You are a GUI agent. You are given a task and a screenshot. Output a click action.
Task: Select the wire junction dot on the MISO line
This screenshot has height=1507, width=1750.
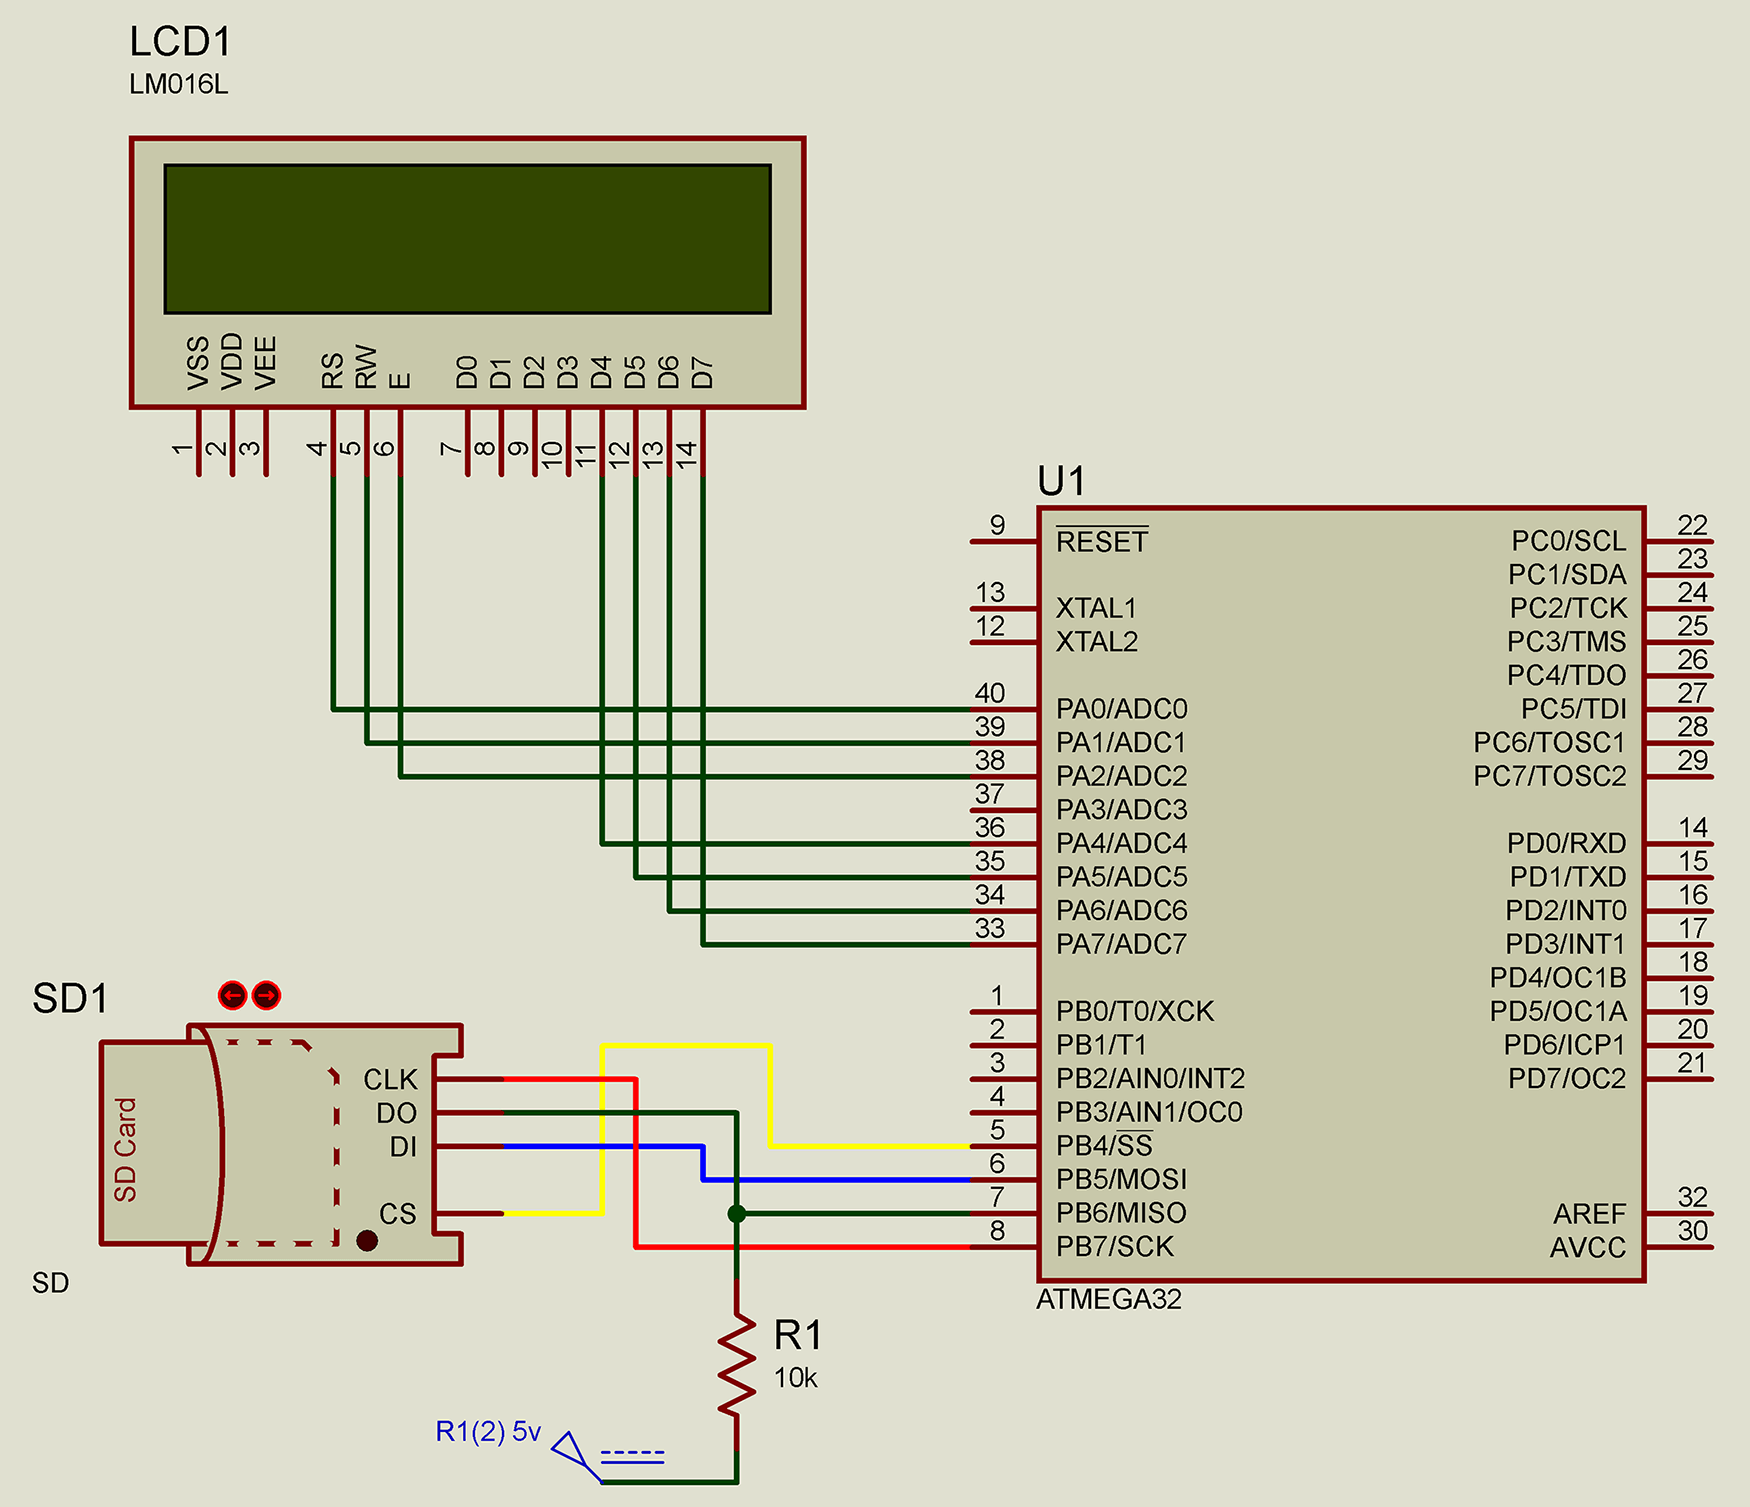(737, 1213)
